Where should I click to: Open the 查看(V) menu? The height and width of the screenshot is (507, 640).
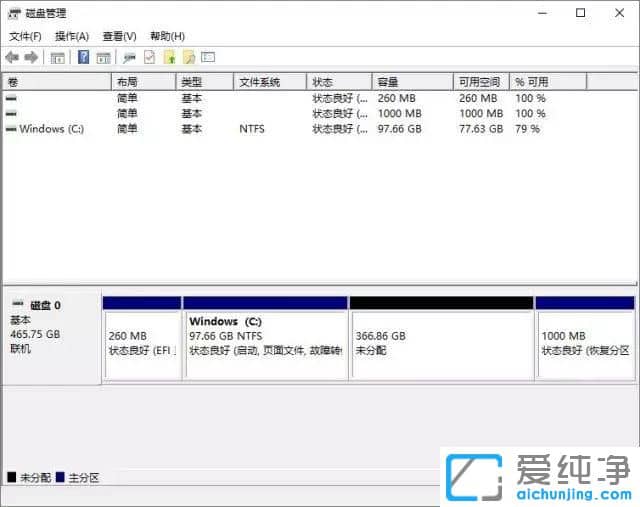point(119,36)
